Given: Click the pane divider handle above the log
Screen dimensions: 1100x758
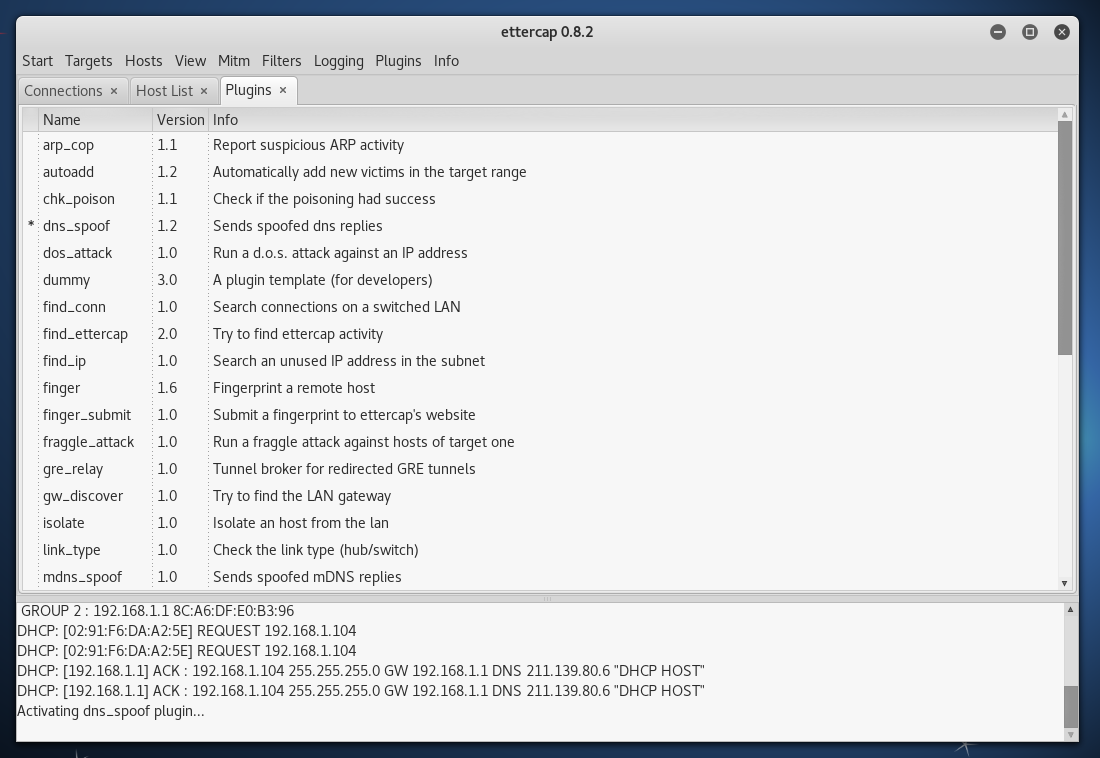Looking at the screenshot, I should tap(547, 599).
